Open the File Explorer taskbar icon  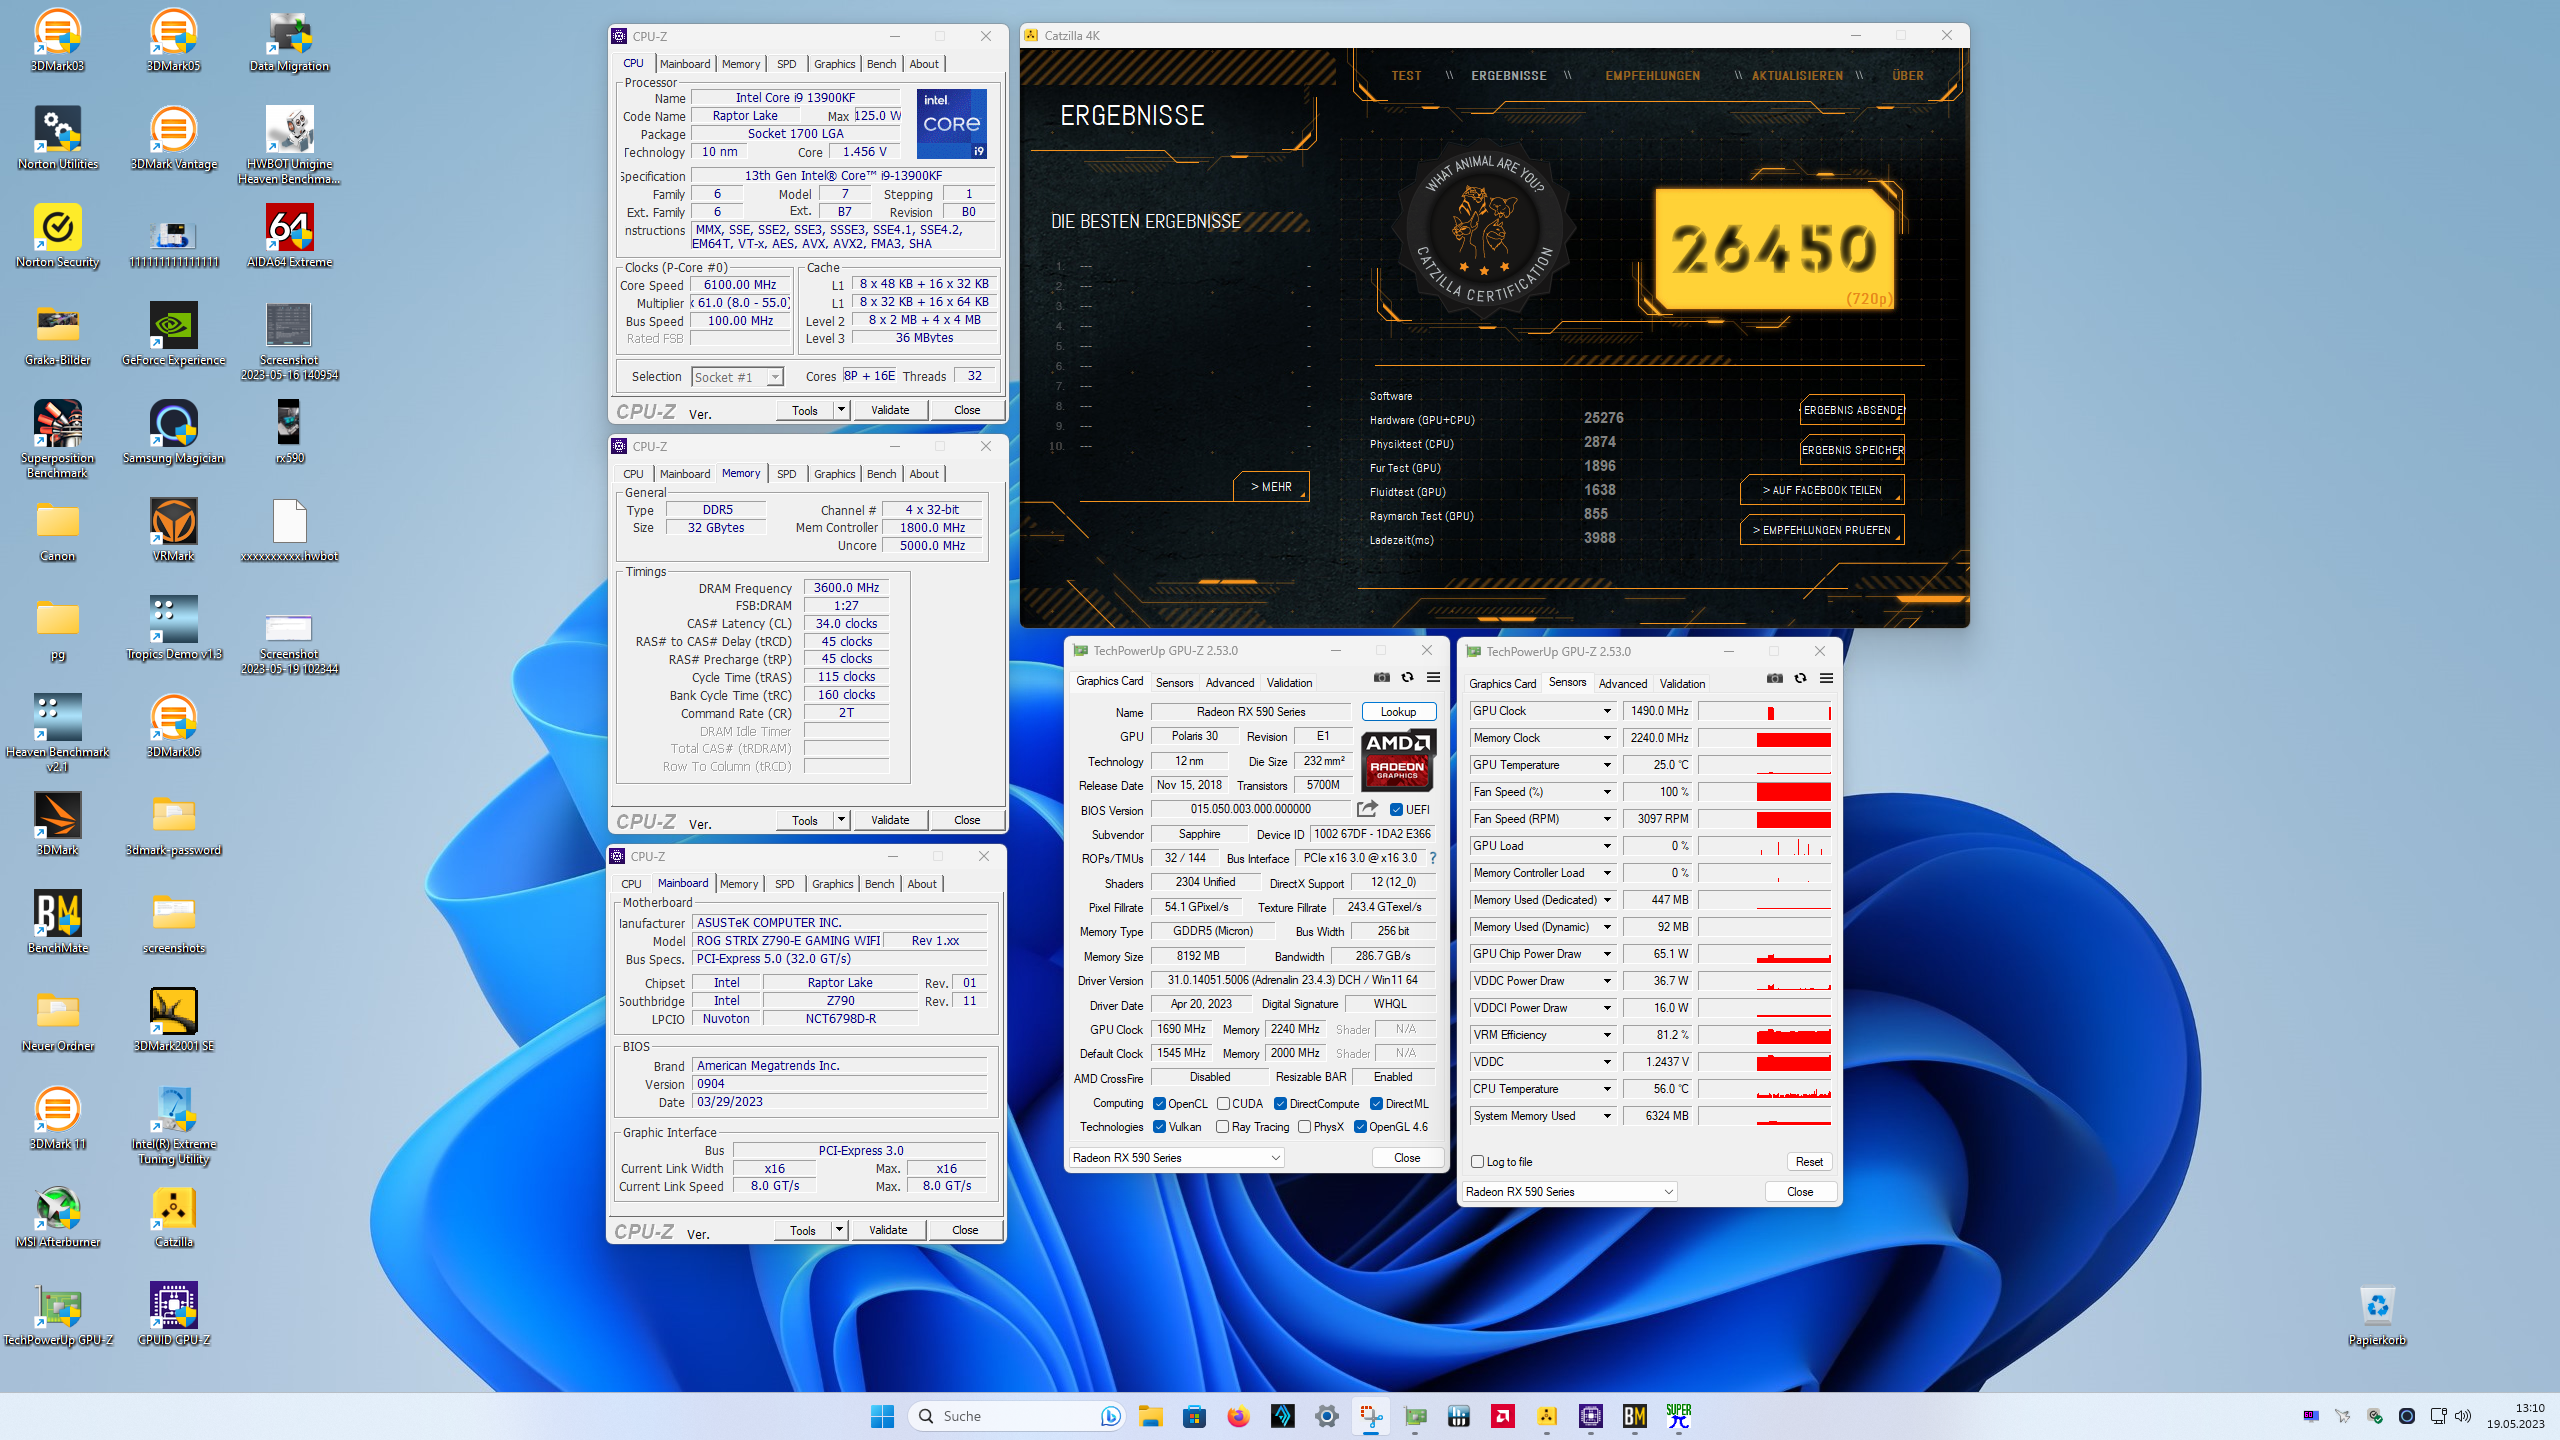click(x=1150, y=1416)
